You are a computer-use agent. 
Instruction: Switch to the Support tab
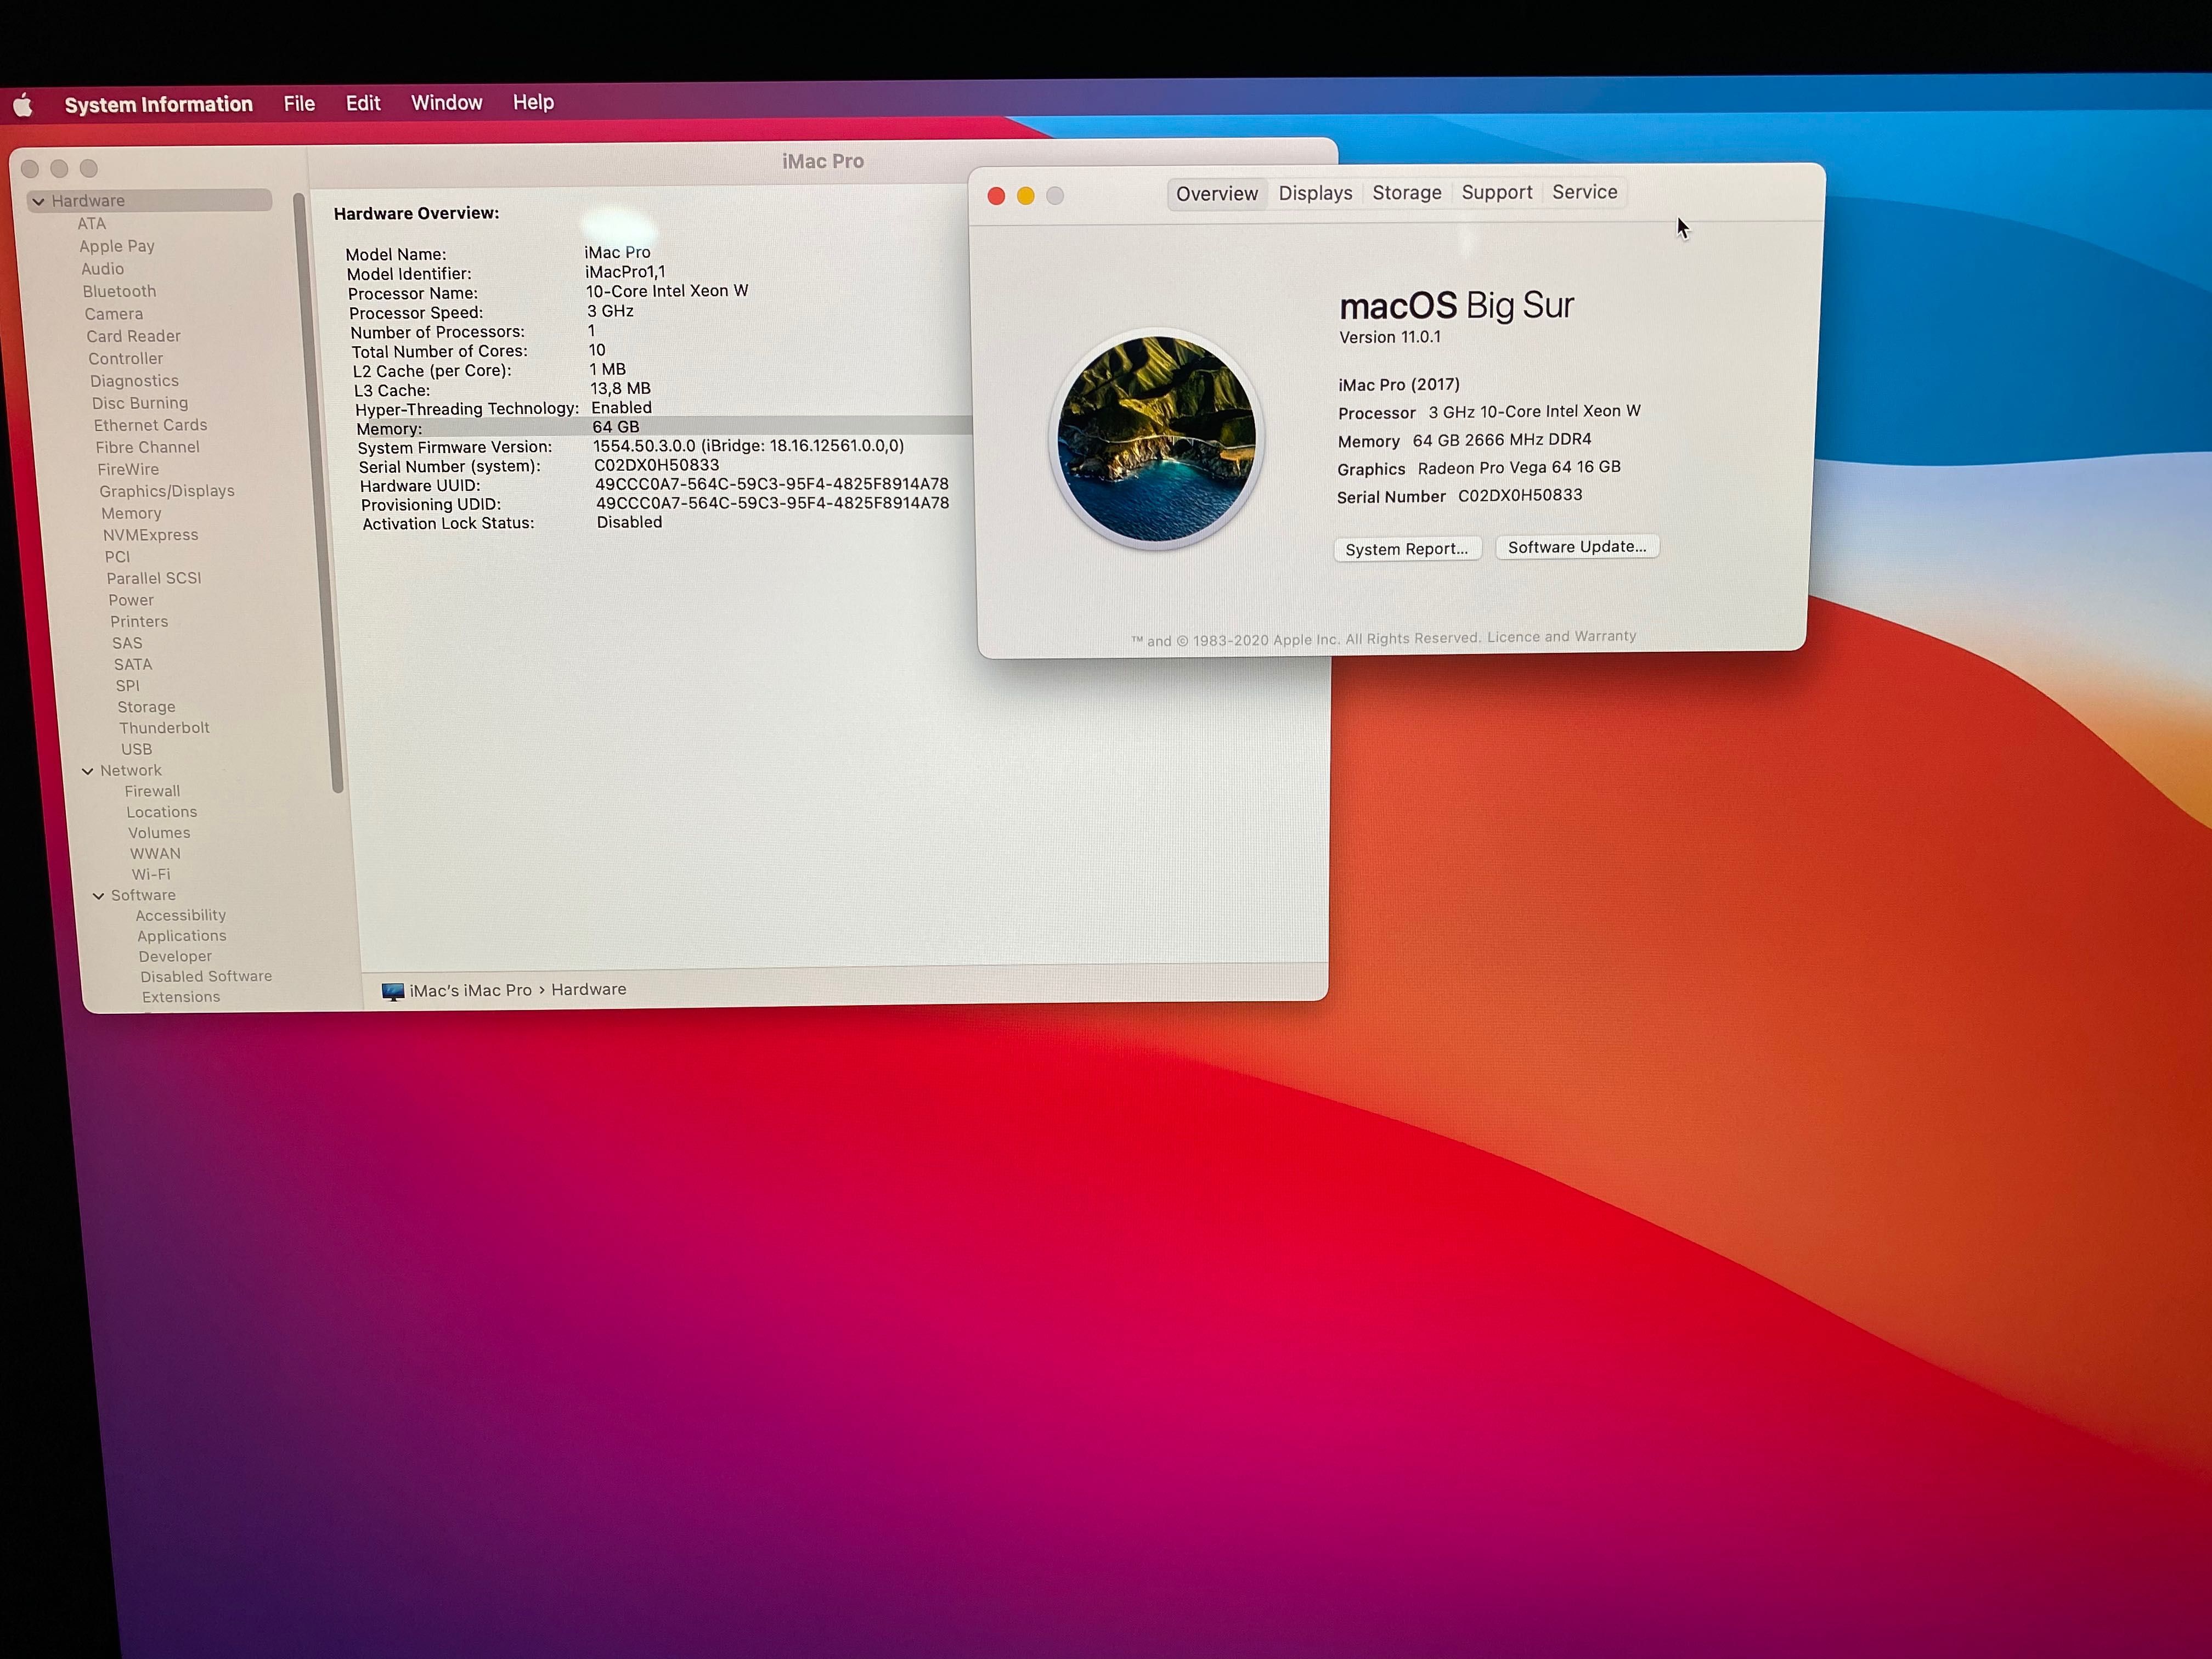[x=1496, y=192]
